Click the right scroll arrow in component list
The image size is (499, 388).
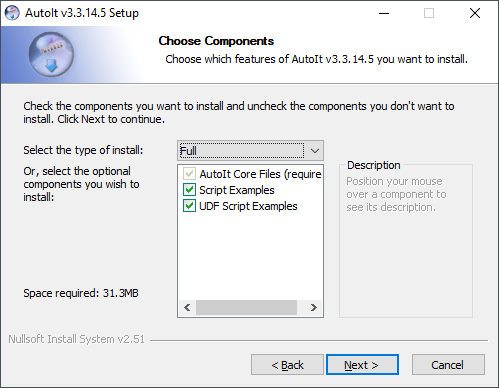(x=314, y=307)
